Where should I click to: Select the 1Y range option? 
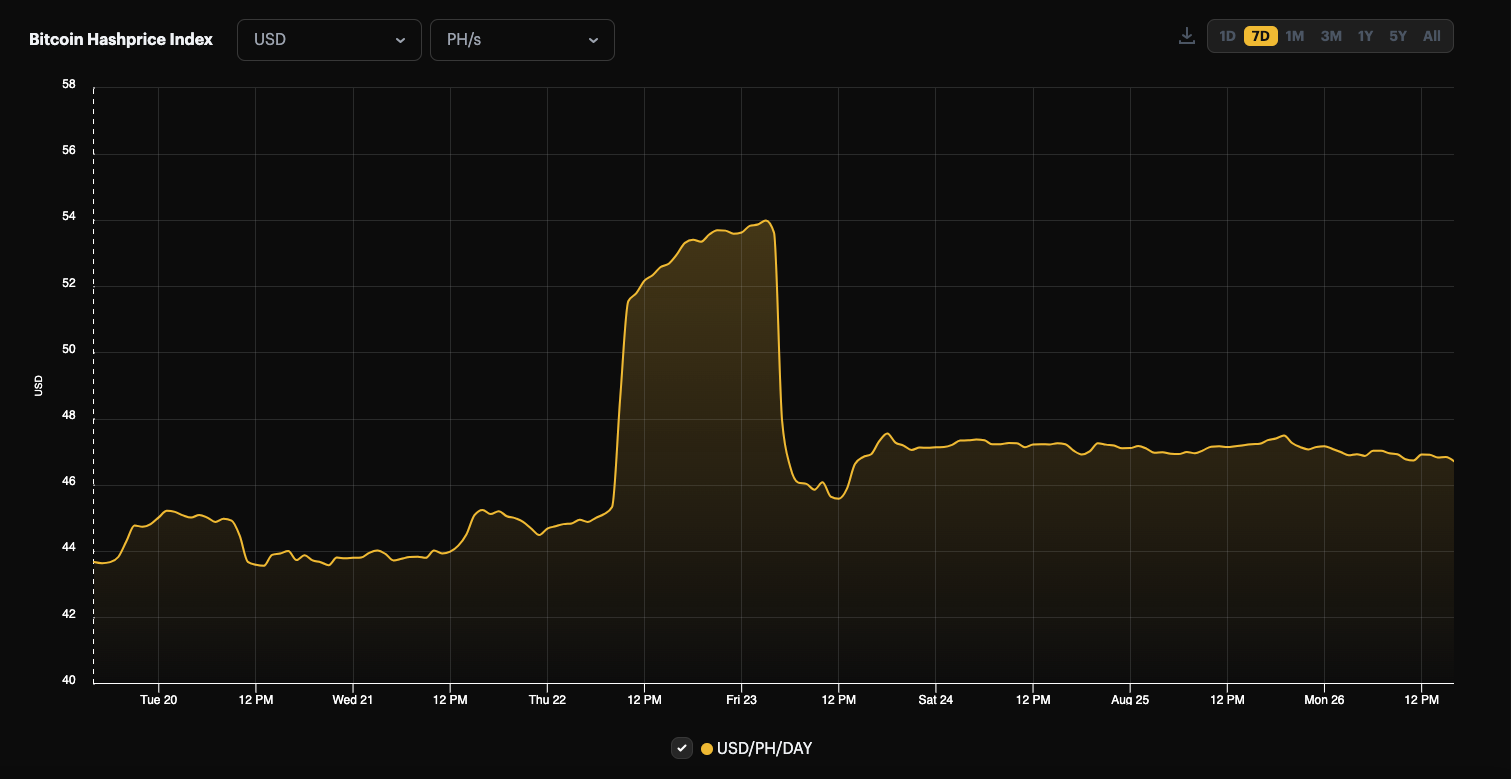[1366, 35]
